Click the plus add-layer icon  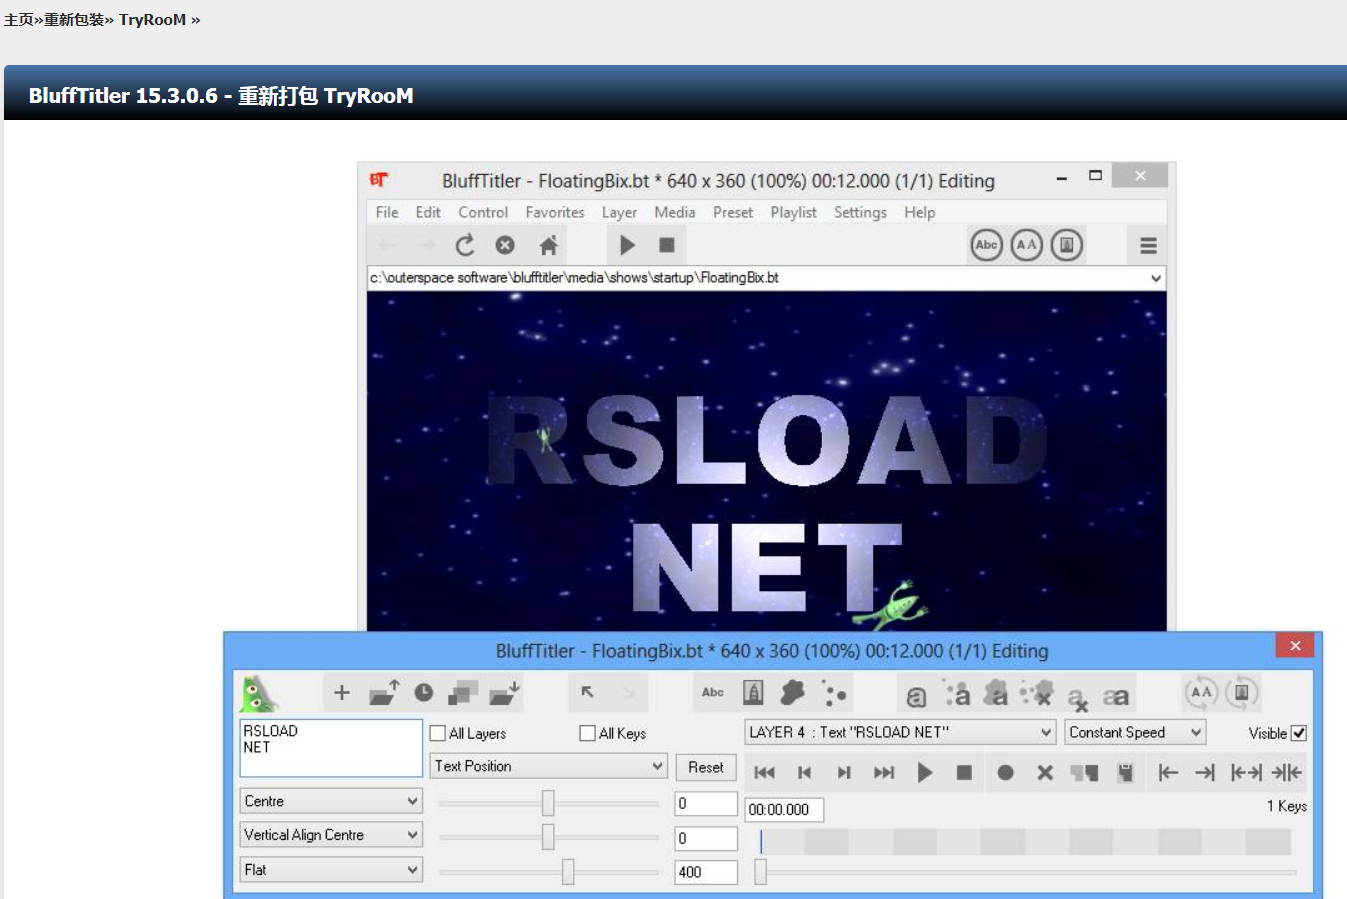pyautogui.click(x=342, y=692)
